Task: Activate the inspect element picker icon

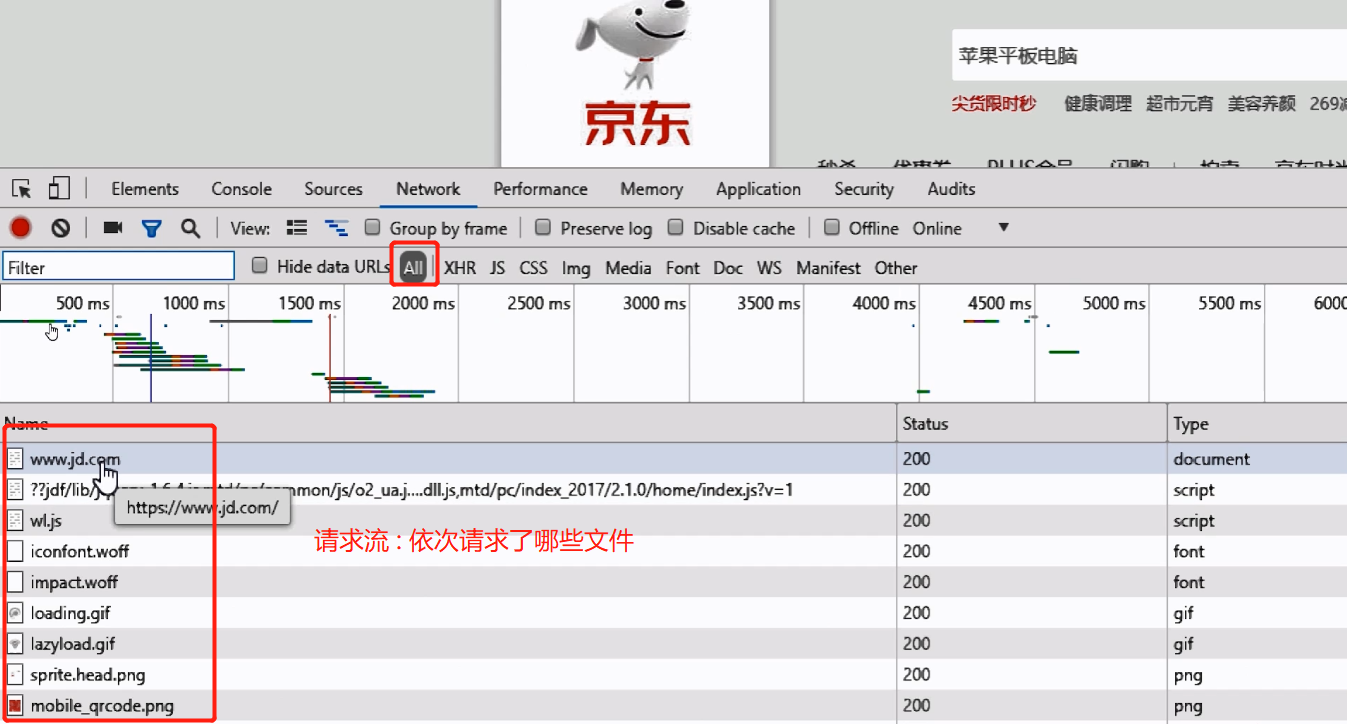Action: pos(22,189)
